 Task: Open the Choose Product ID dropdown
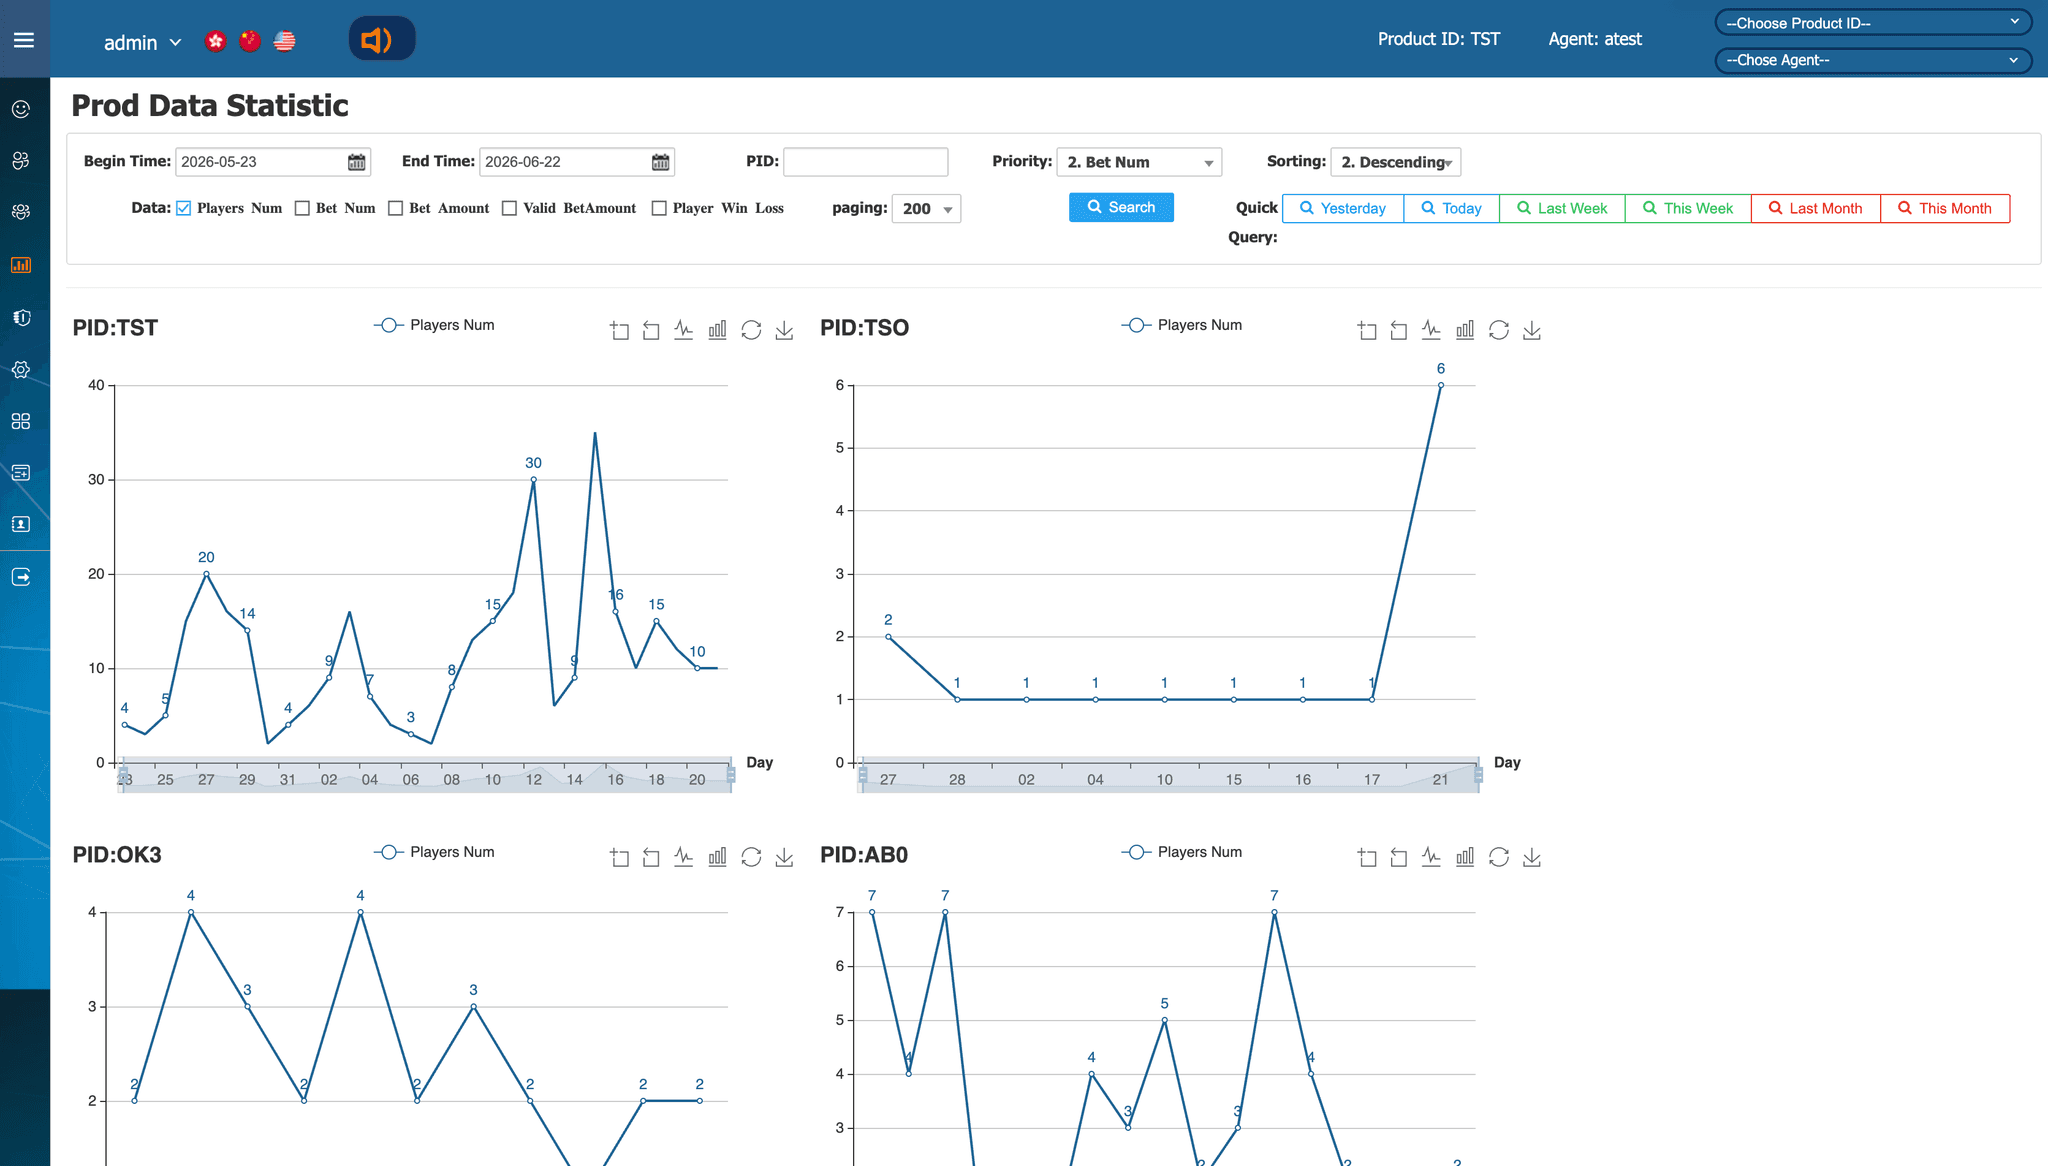(x=1873, y=23)
